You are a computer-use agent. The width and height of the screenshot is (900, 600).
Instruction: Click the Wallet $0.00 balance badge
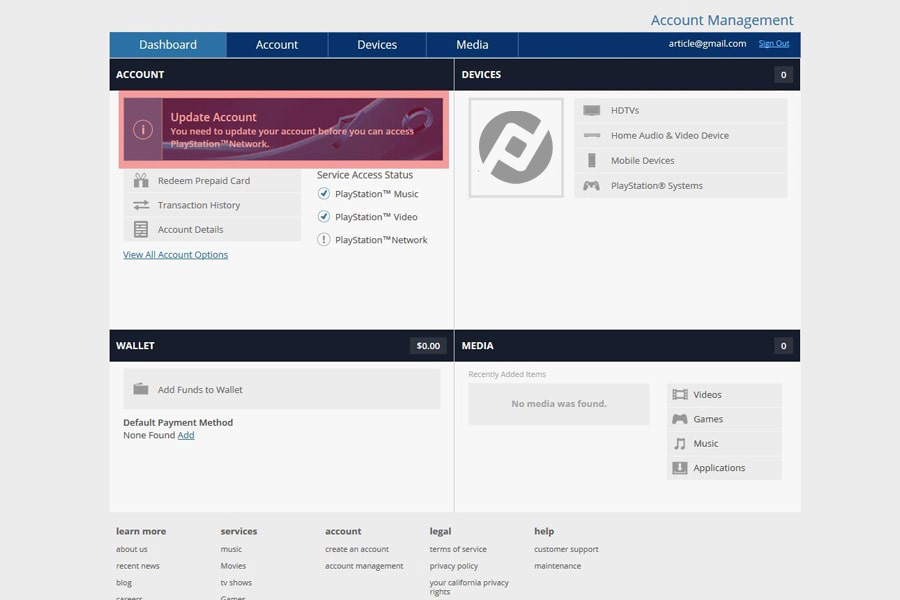(428, 346)
